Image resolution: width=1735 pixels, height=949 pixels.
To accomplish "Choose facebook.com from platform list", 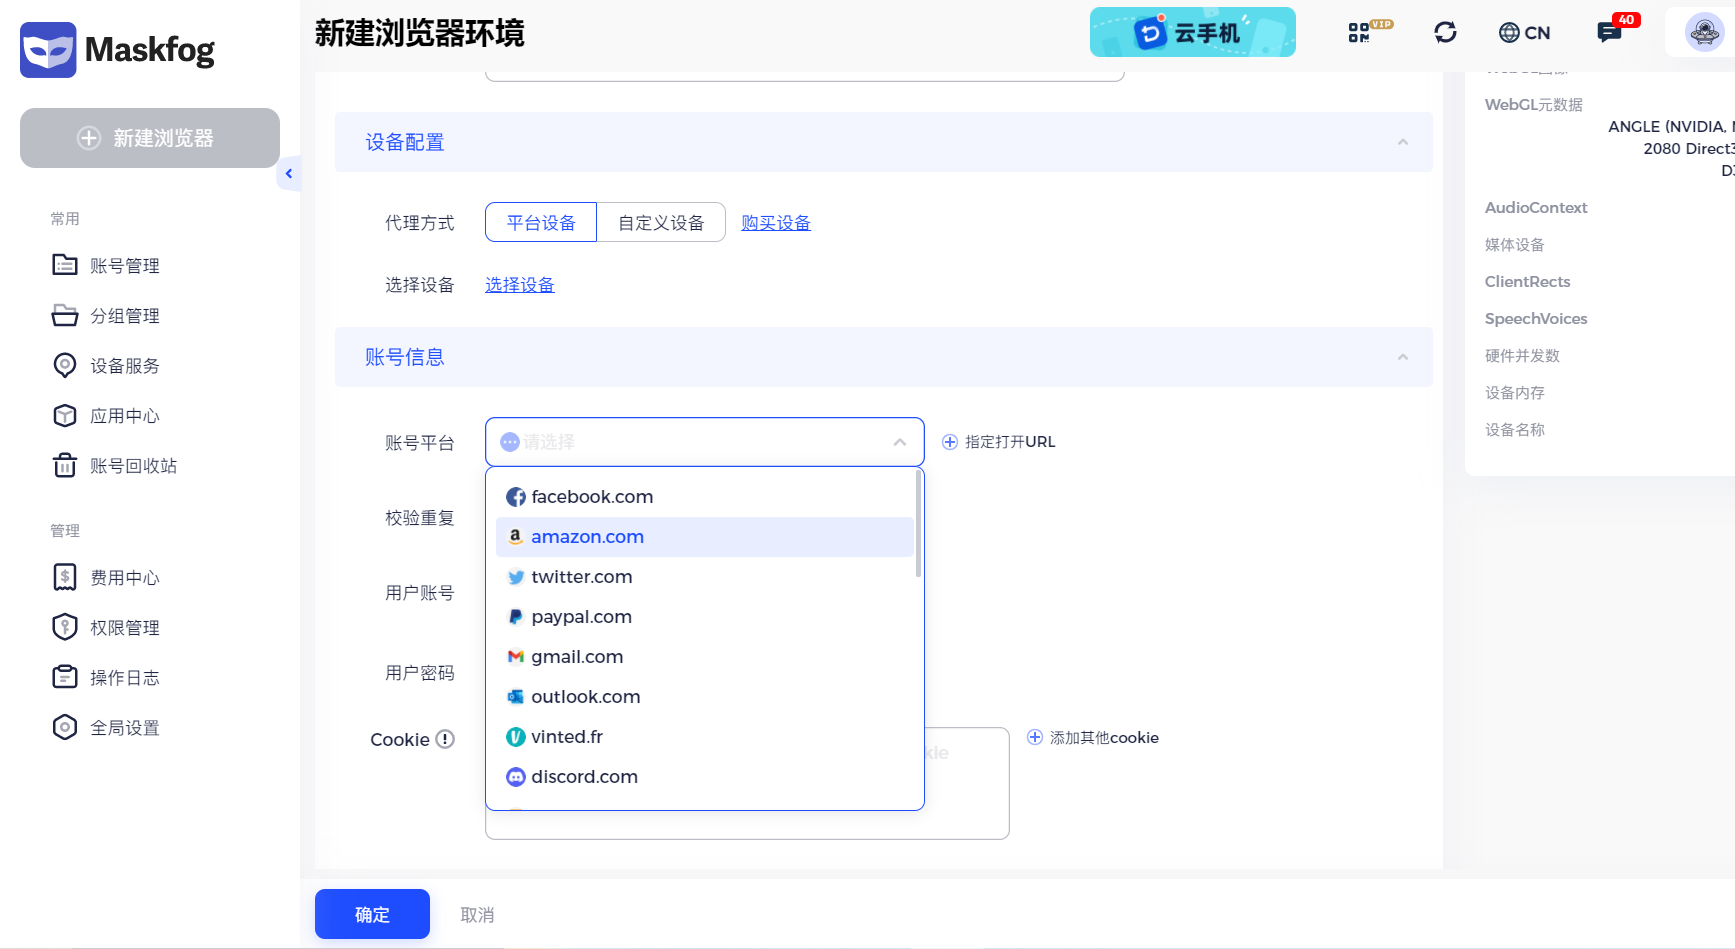I will pos(704,497).
